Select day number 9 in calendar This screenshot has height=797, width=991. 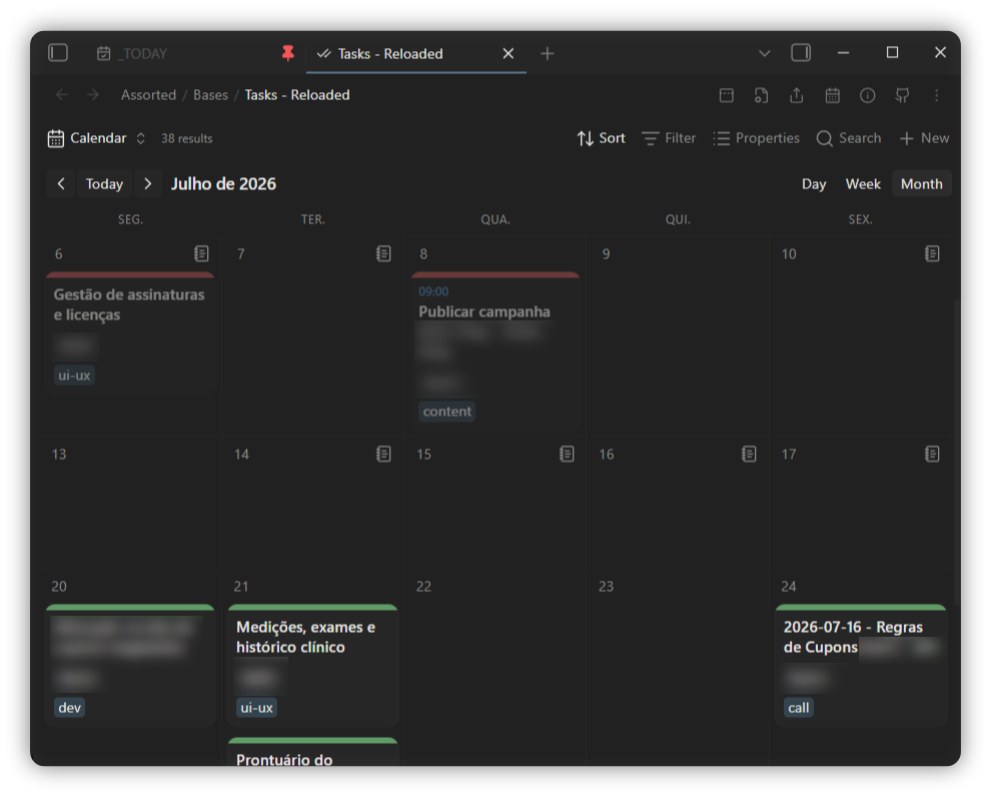pos(606,254)
